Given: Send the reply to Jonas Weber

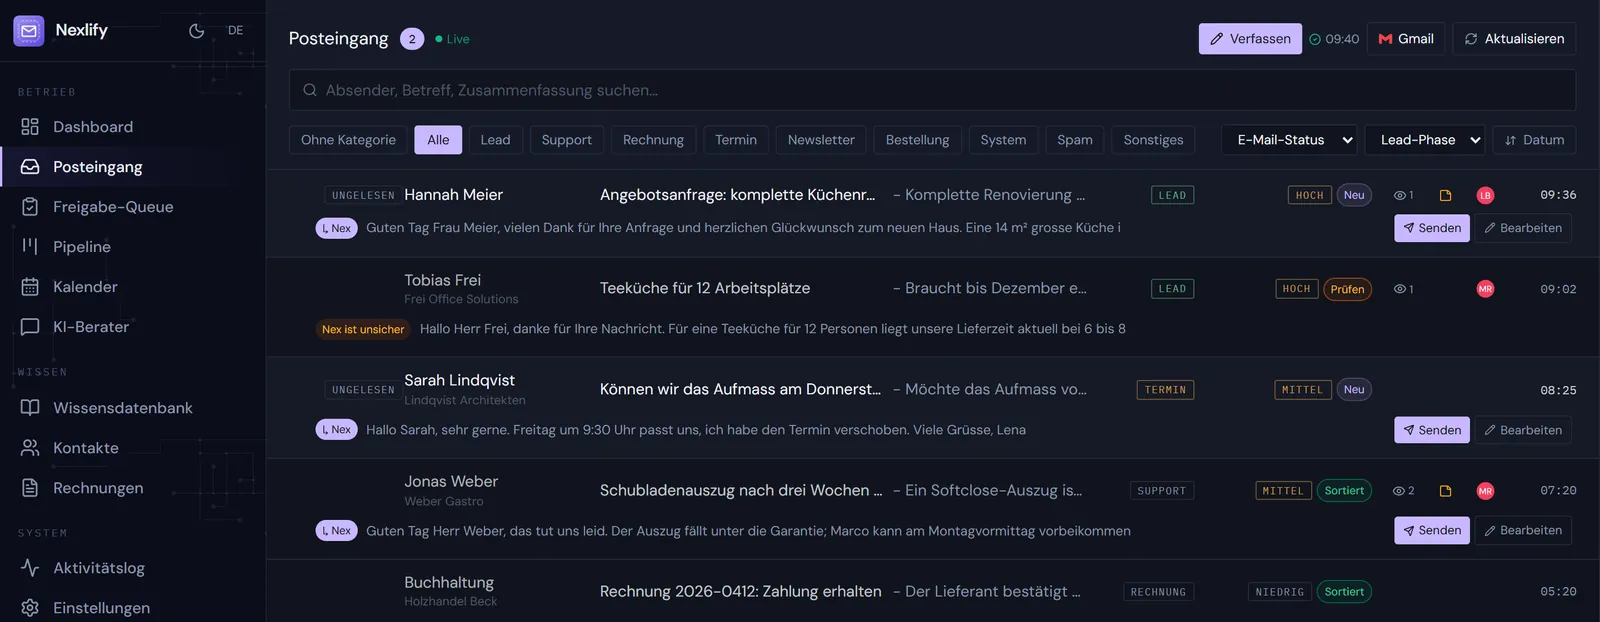Looking at the screenshot, I should [1432, 530].
